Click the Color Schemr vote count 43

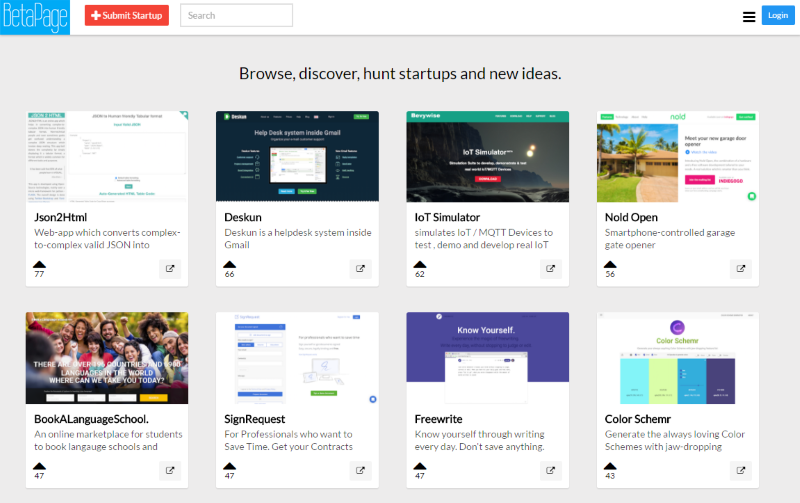coord(610,475)
